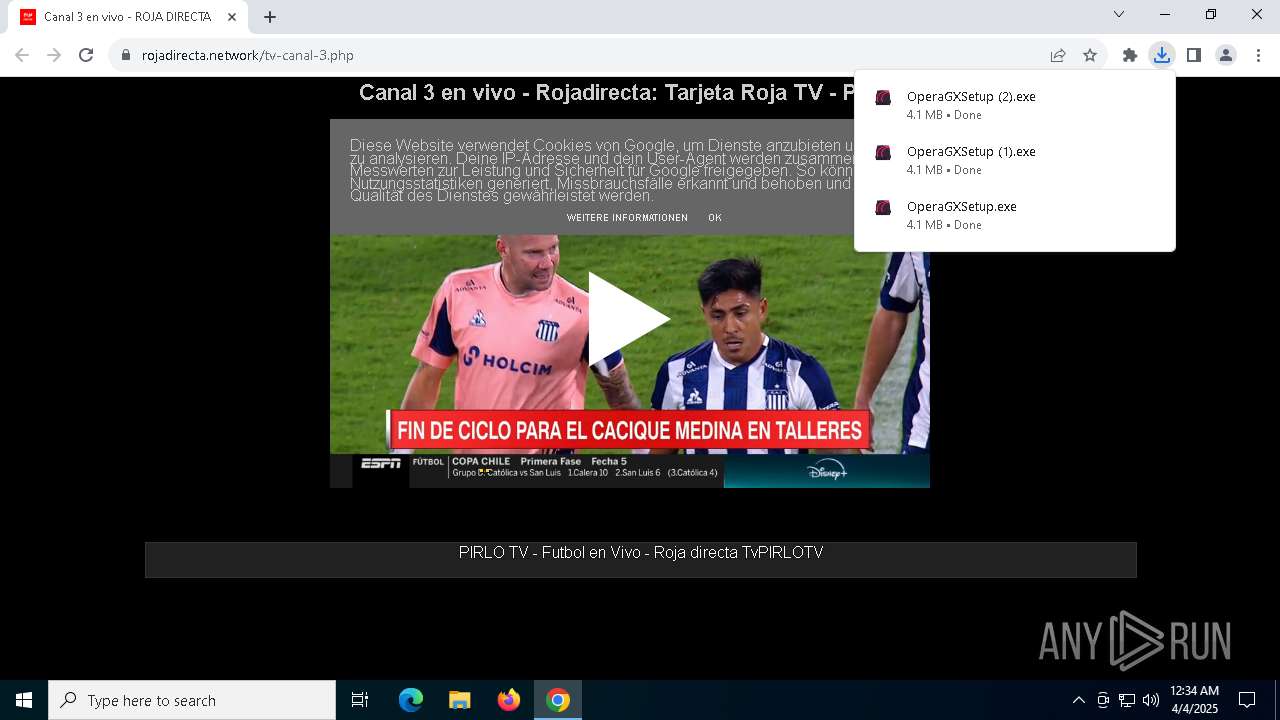The height and width of the screenshot is (720, 1280).
Task: Click the Canal 3 en vivo heading
Action: click(606, 93)
